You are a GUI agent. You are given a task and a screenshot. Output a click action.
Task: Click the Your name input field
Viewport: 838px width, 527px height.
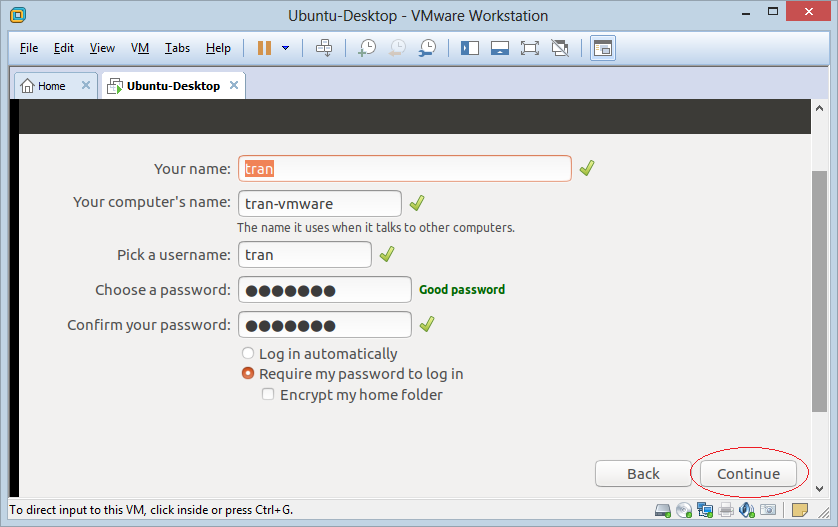pyautogui.click(x=405, y=169)
